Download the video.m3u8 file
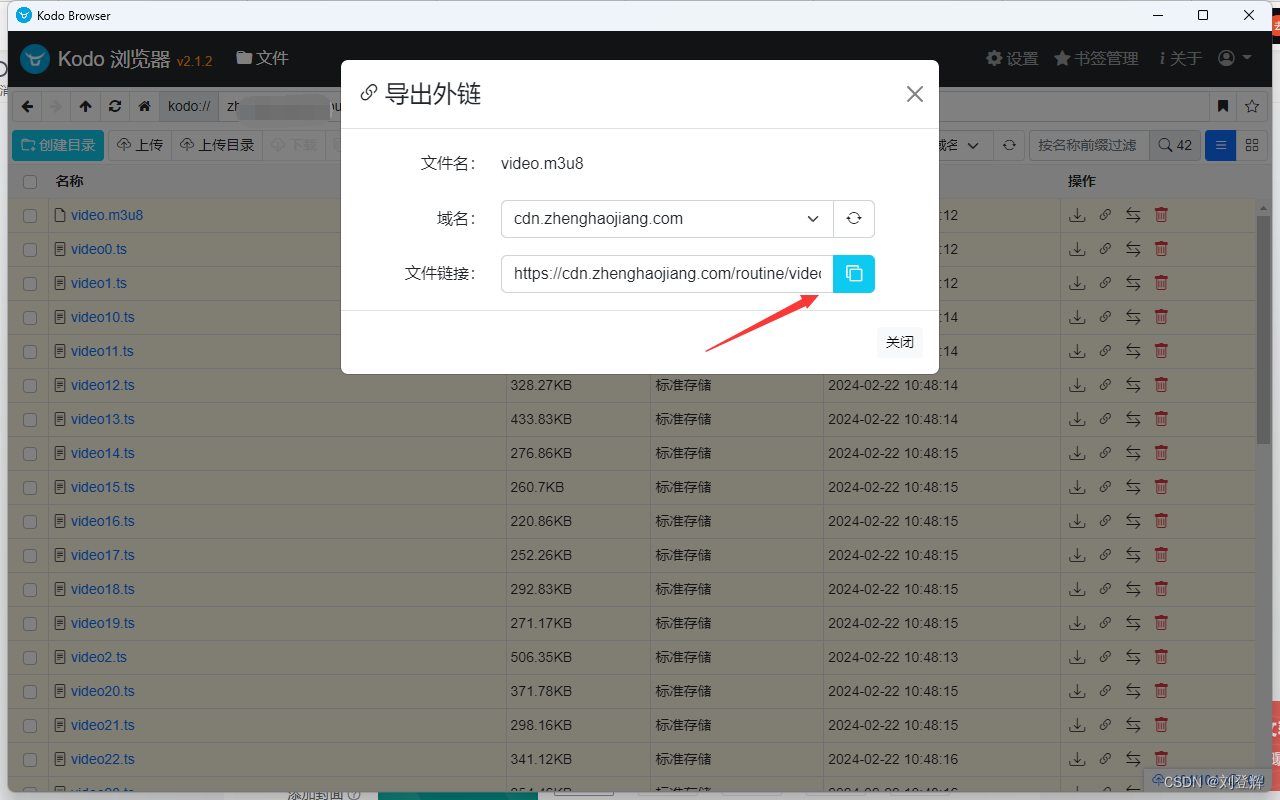 click(1077, 215)
